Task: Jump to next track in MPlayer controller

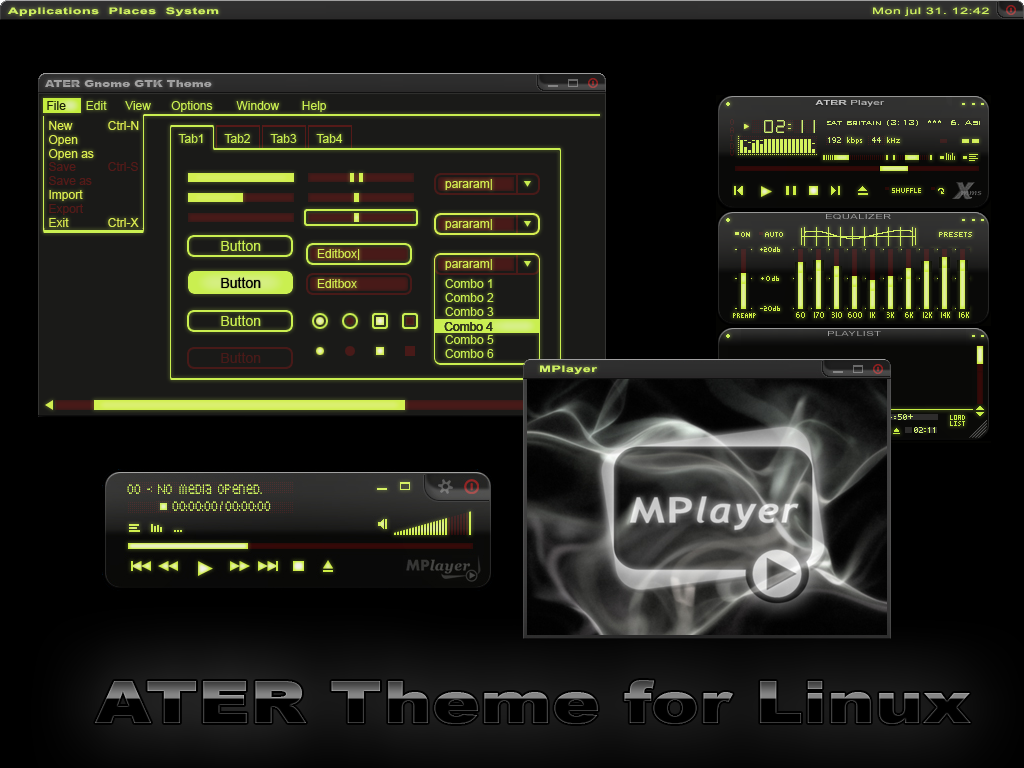Action: point(268,566)
